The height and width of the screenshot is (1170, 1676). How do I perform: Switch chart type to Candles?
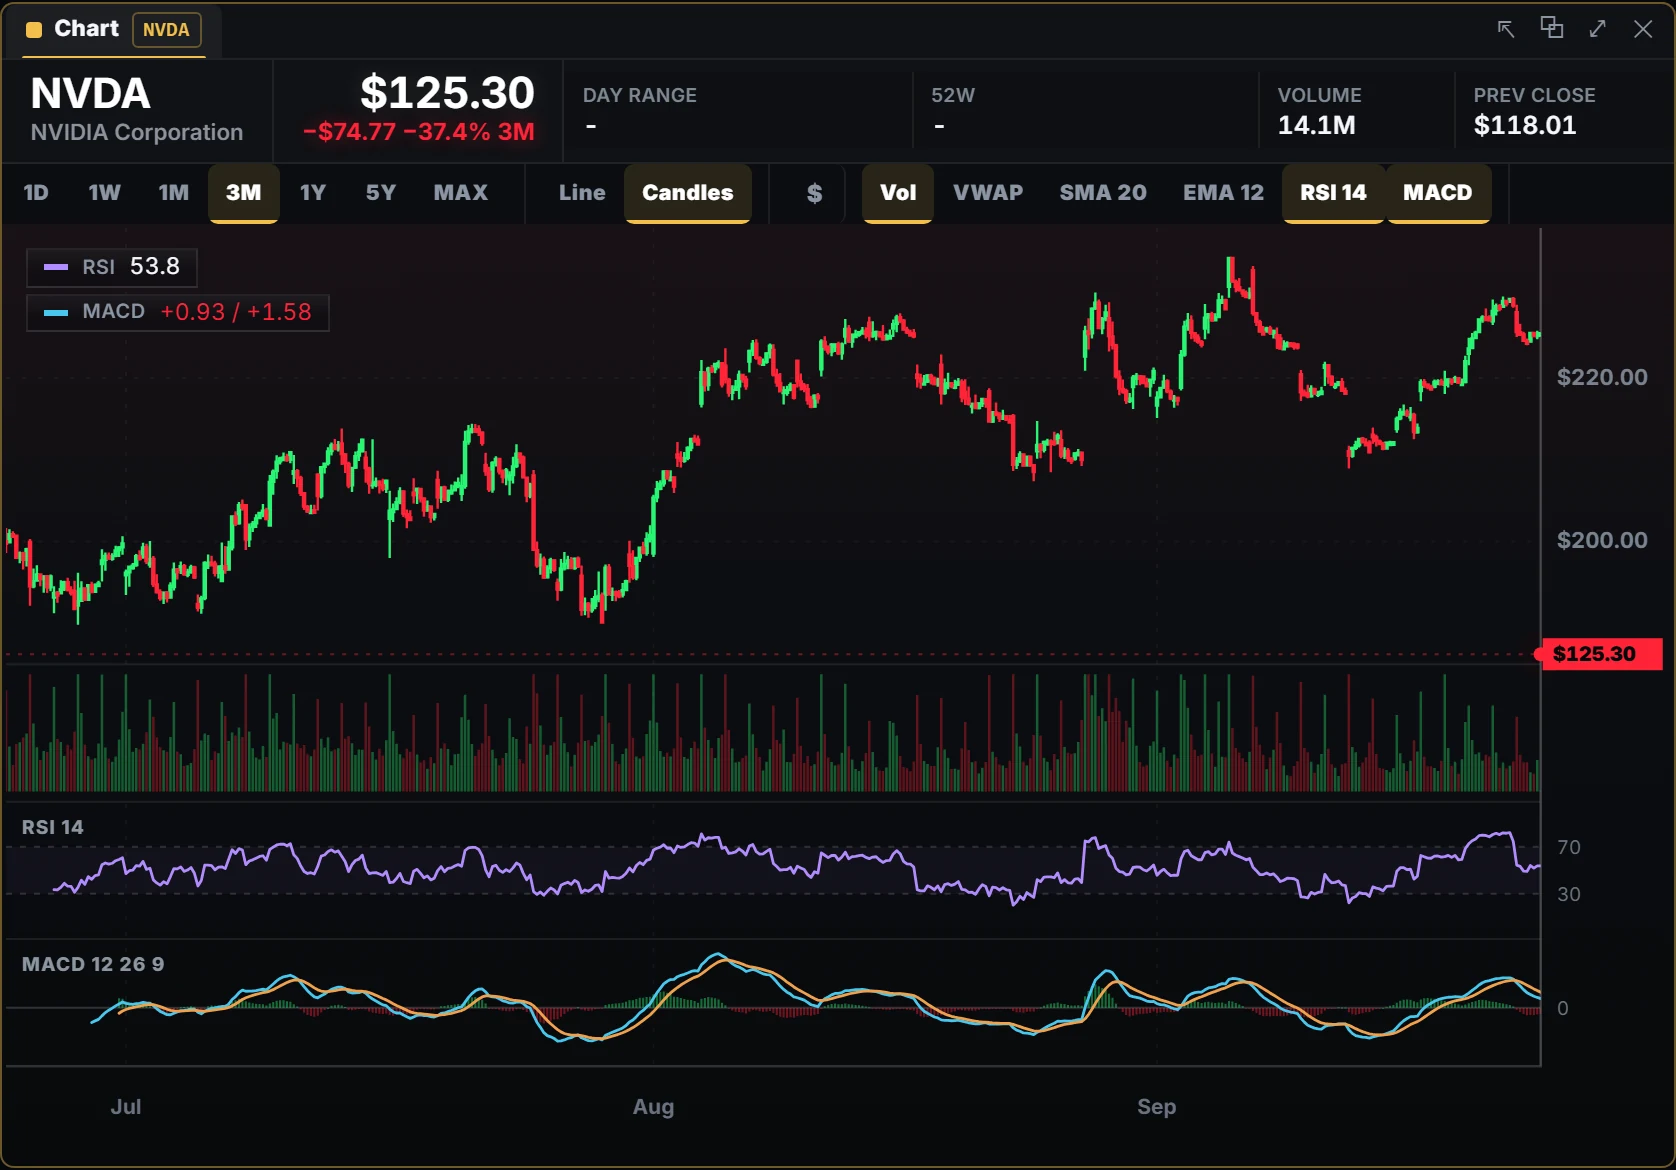(x=687, y=192)
